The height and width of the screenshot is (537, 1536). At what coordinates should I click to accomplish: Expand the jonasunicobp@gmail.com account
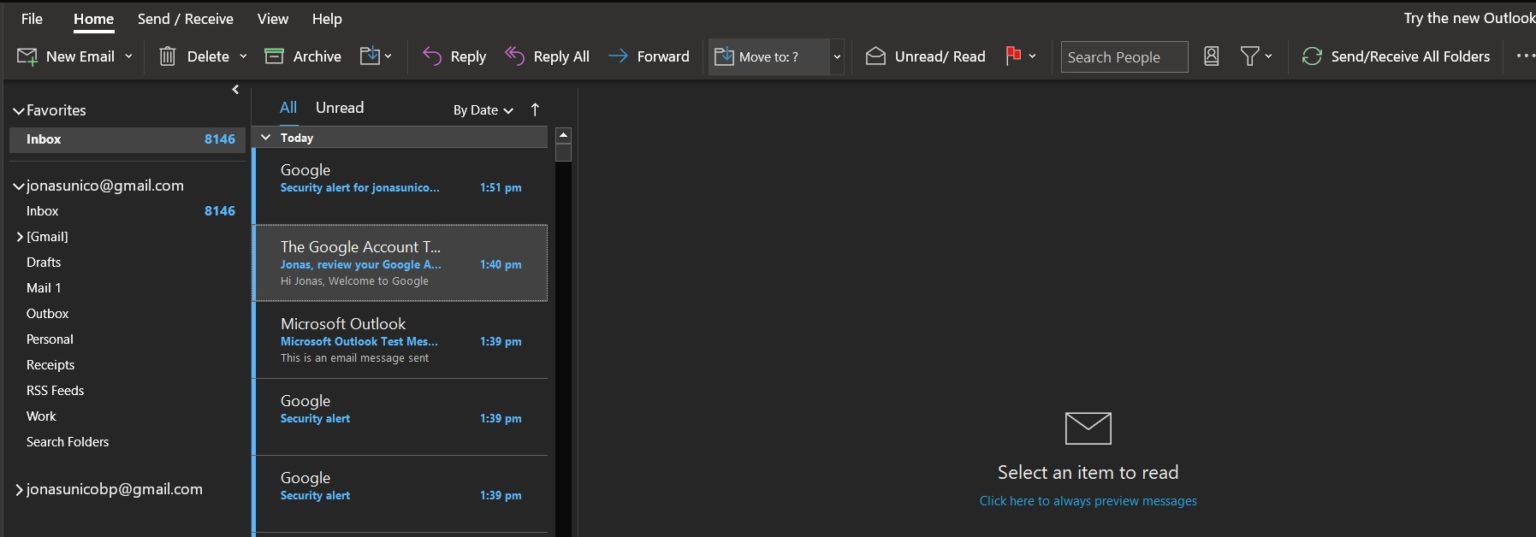click(x=19, y=490)
